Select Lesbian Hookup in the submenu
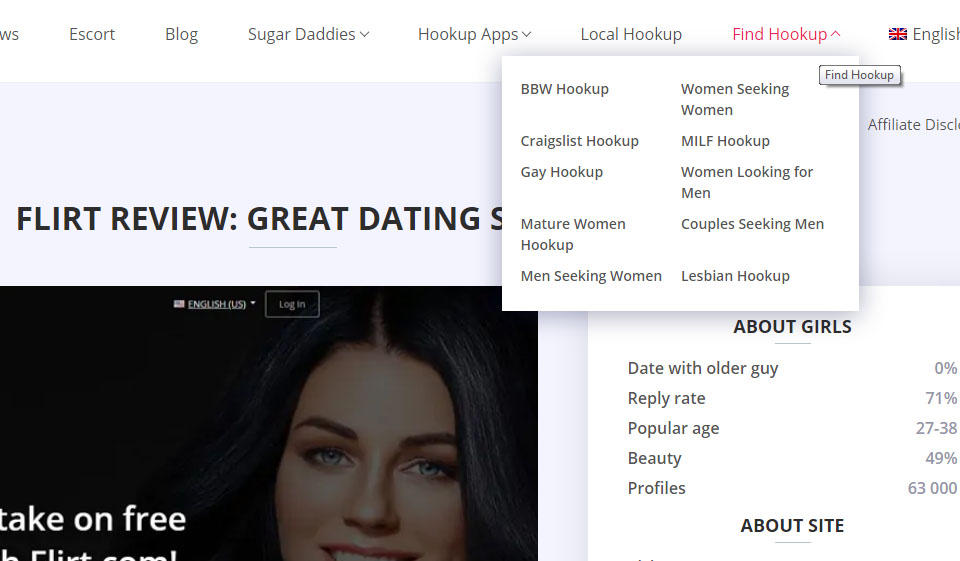Viewport: 960px width, 561px height. coord(735,276)
